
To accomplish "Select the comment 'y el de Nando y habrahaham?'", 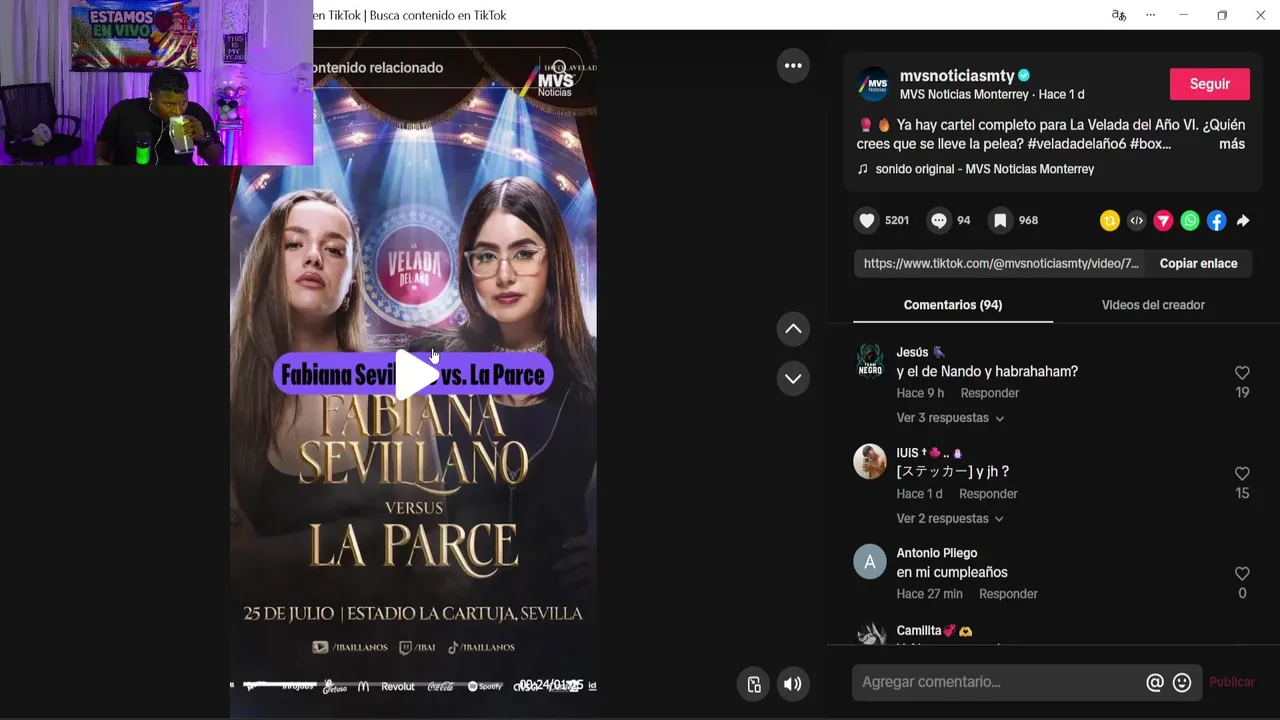I will 987,372.
